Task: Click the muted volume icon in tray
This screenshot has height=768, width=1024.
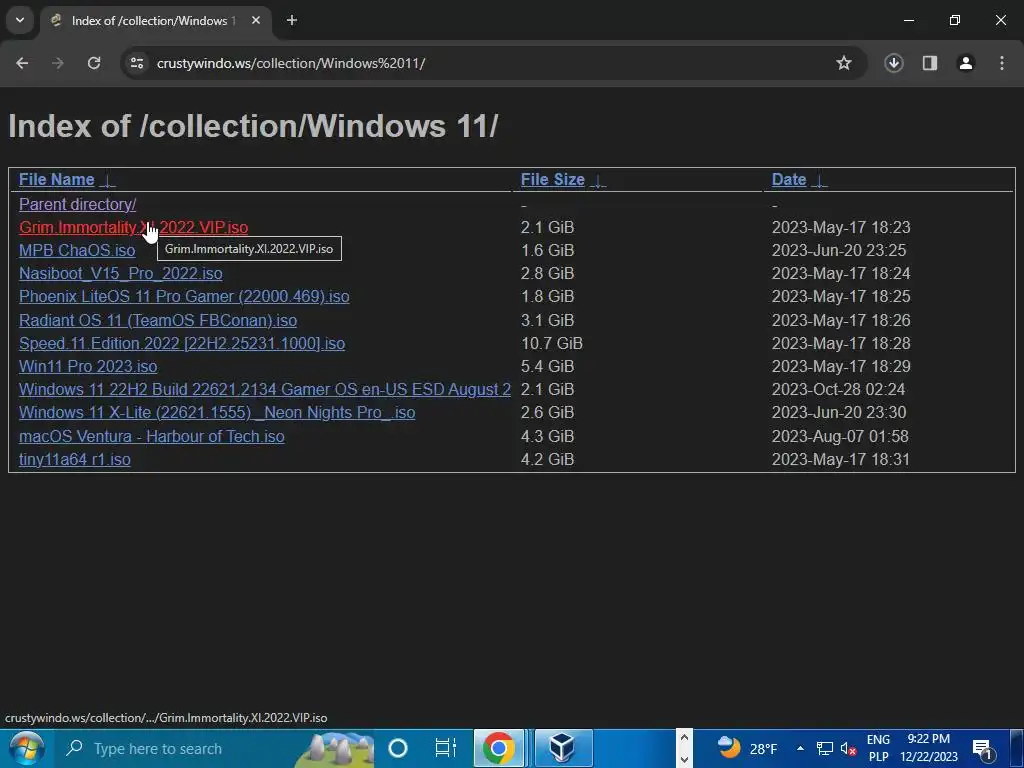Action: (x=848, y=748)
